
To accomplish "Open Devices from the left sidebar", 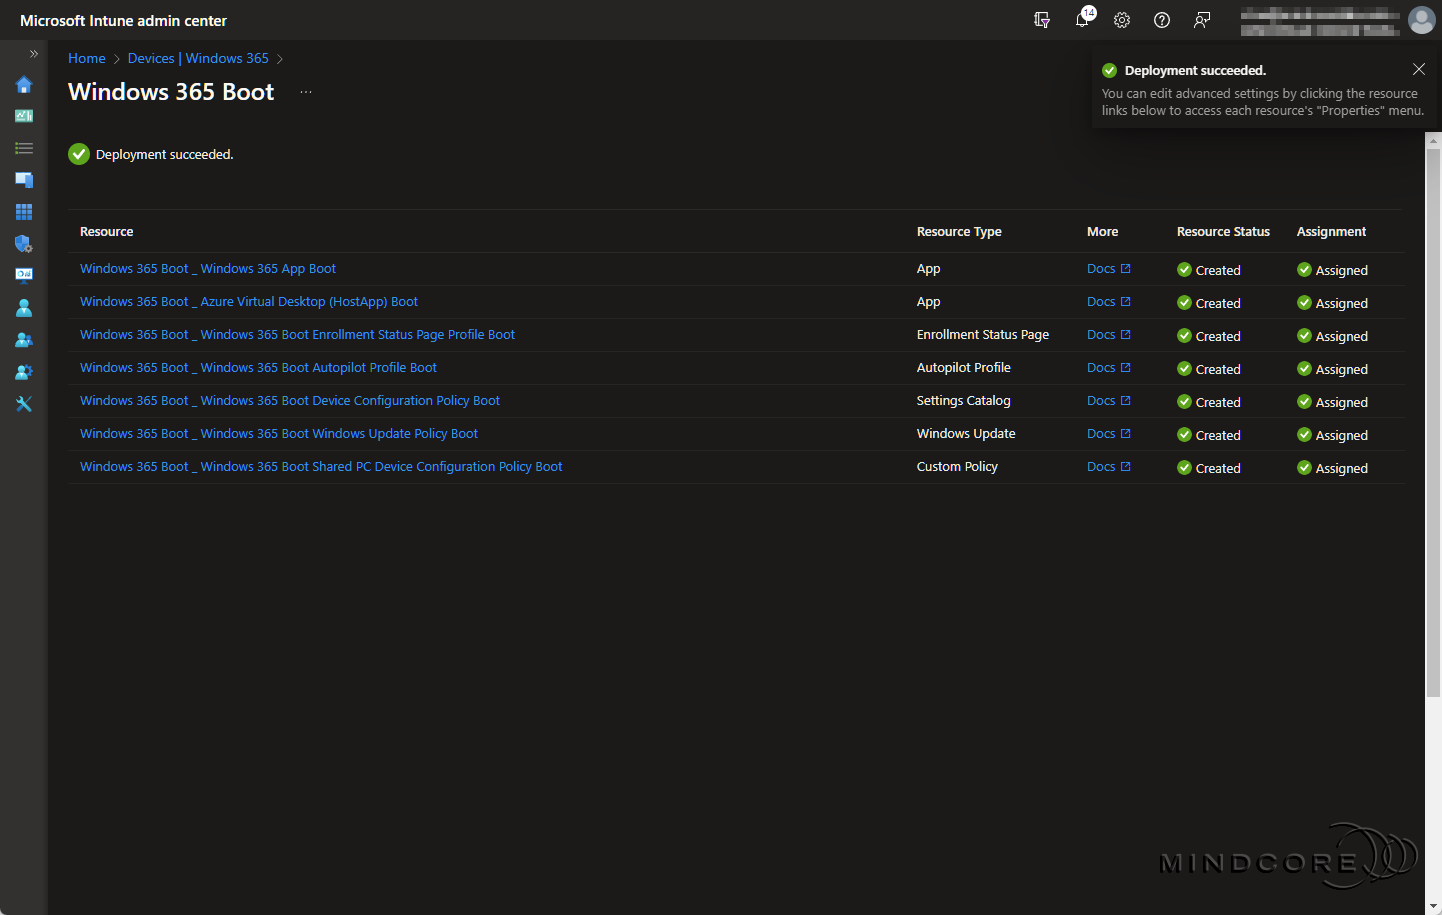I will coord(24,180).
